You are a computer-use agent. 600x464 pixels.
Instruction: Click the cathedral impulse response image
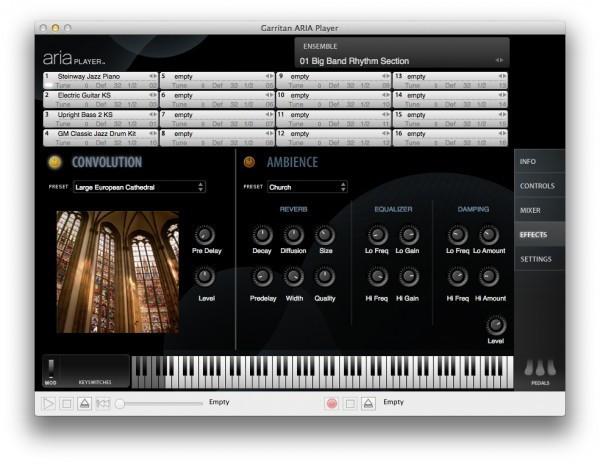(x=117, y=272)
